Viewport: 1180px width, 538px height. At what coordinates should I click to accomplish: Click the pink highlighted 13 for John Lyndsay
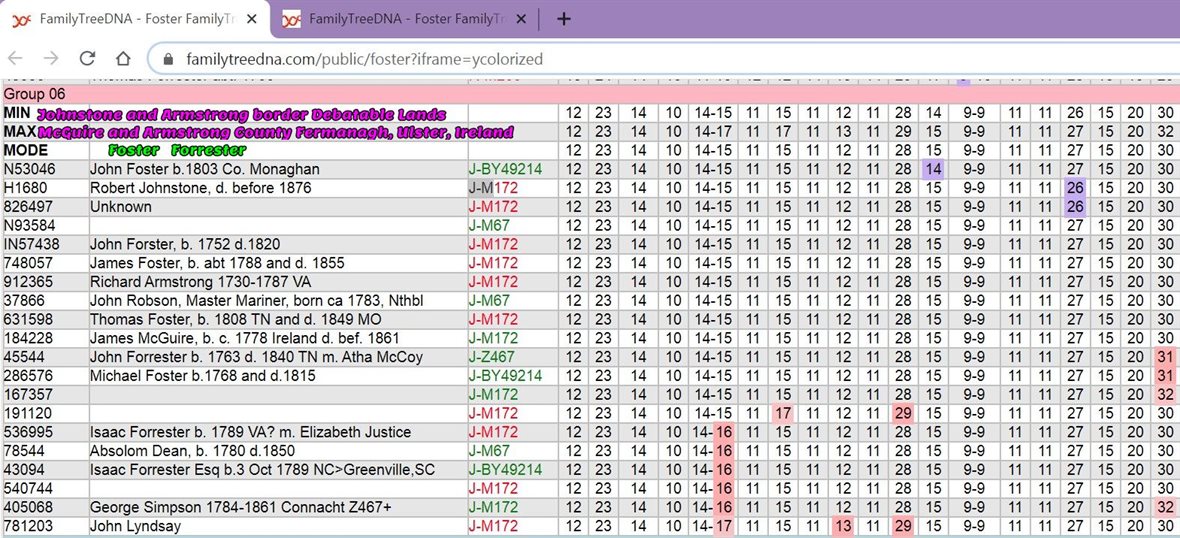pyautogui.click(x=843, y=527)
